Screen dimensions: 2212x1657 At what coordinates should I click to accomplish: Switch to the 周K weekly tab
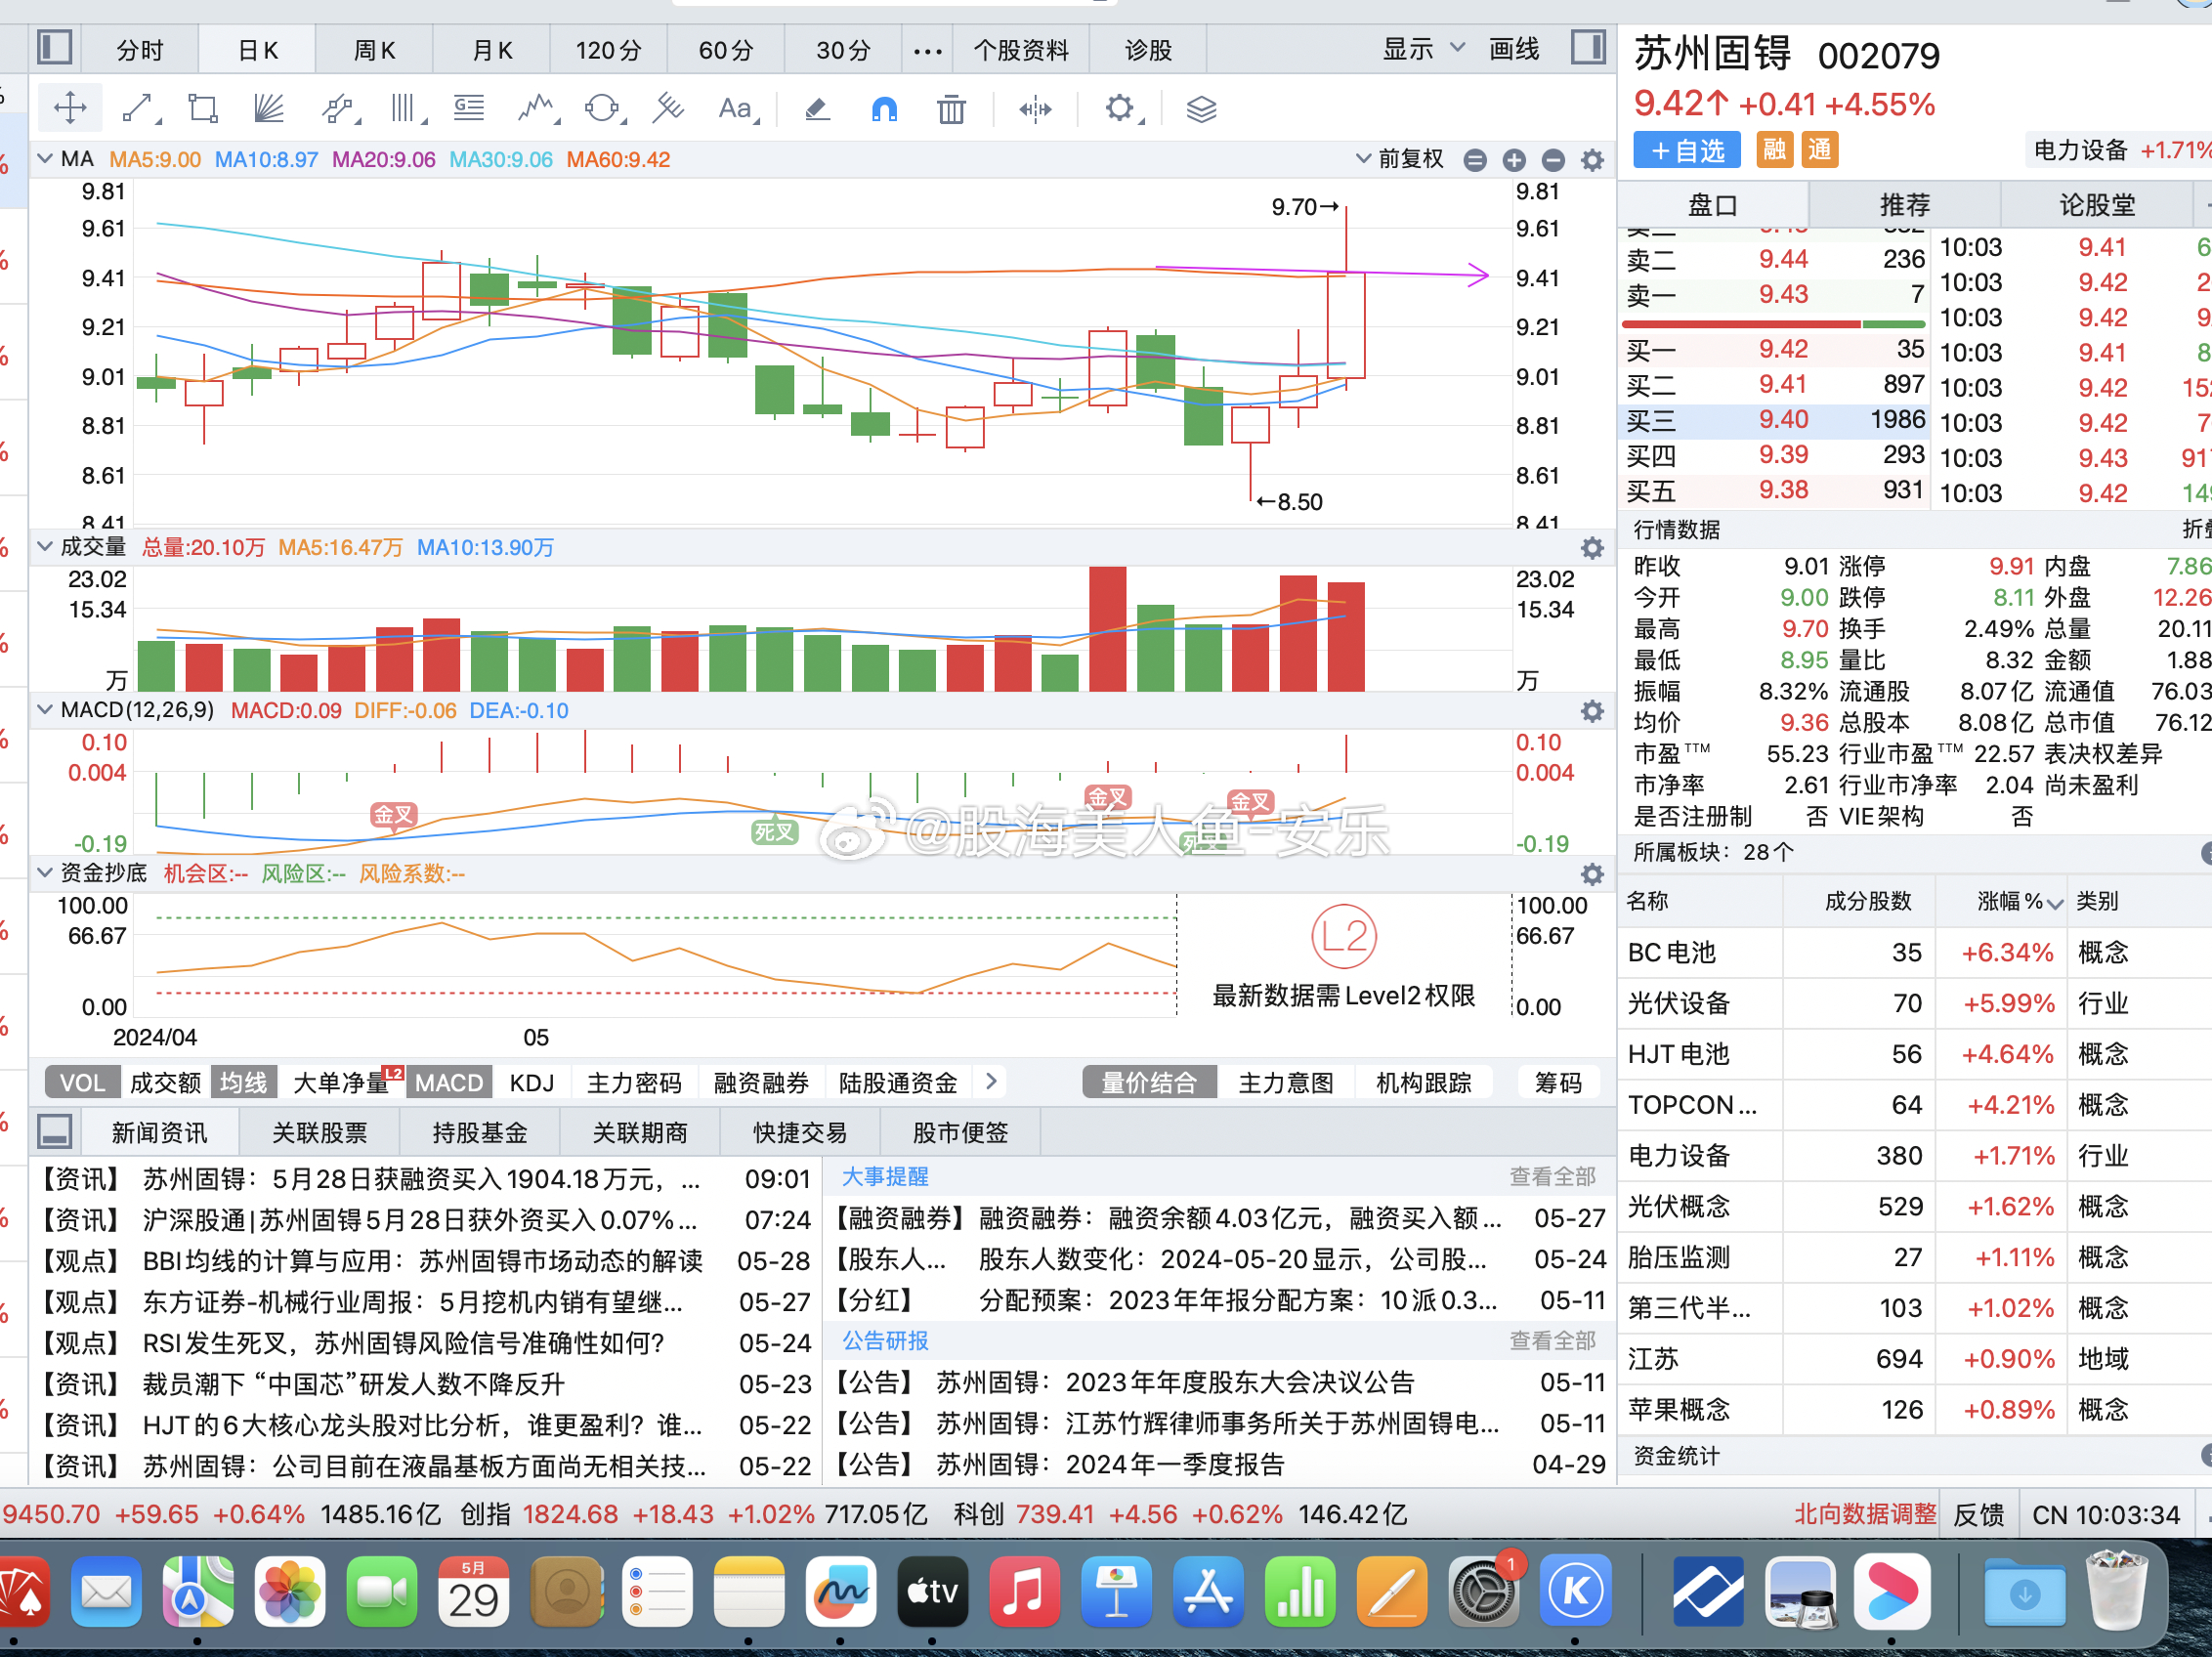click(374, 50)
